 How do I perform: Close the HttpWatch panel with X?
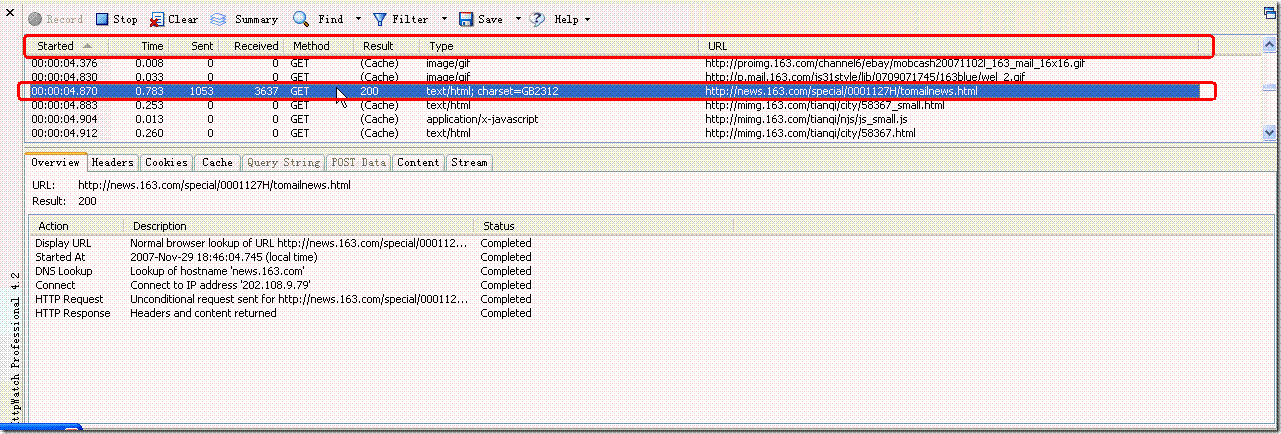click(11, 11)
